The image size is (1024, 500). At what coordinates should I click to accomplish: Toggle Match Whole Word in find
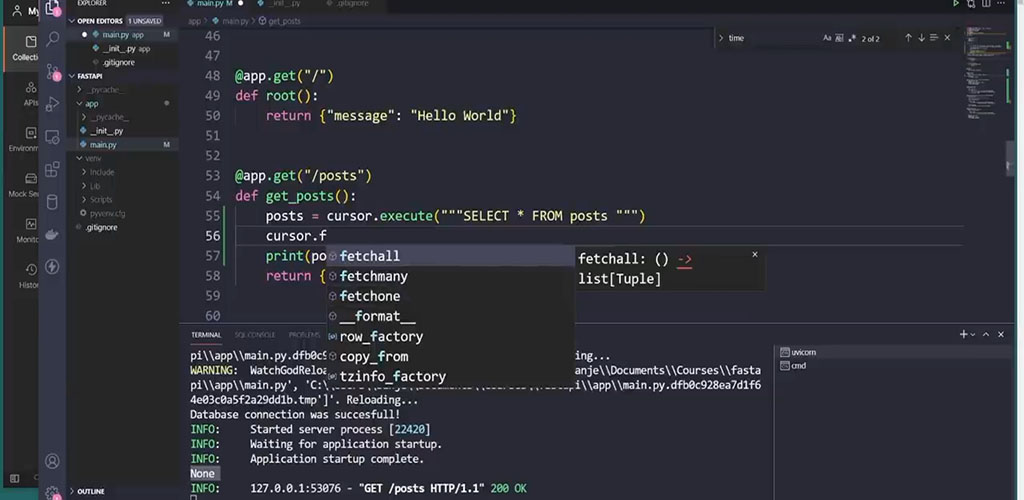[840, 39]
